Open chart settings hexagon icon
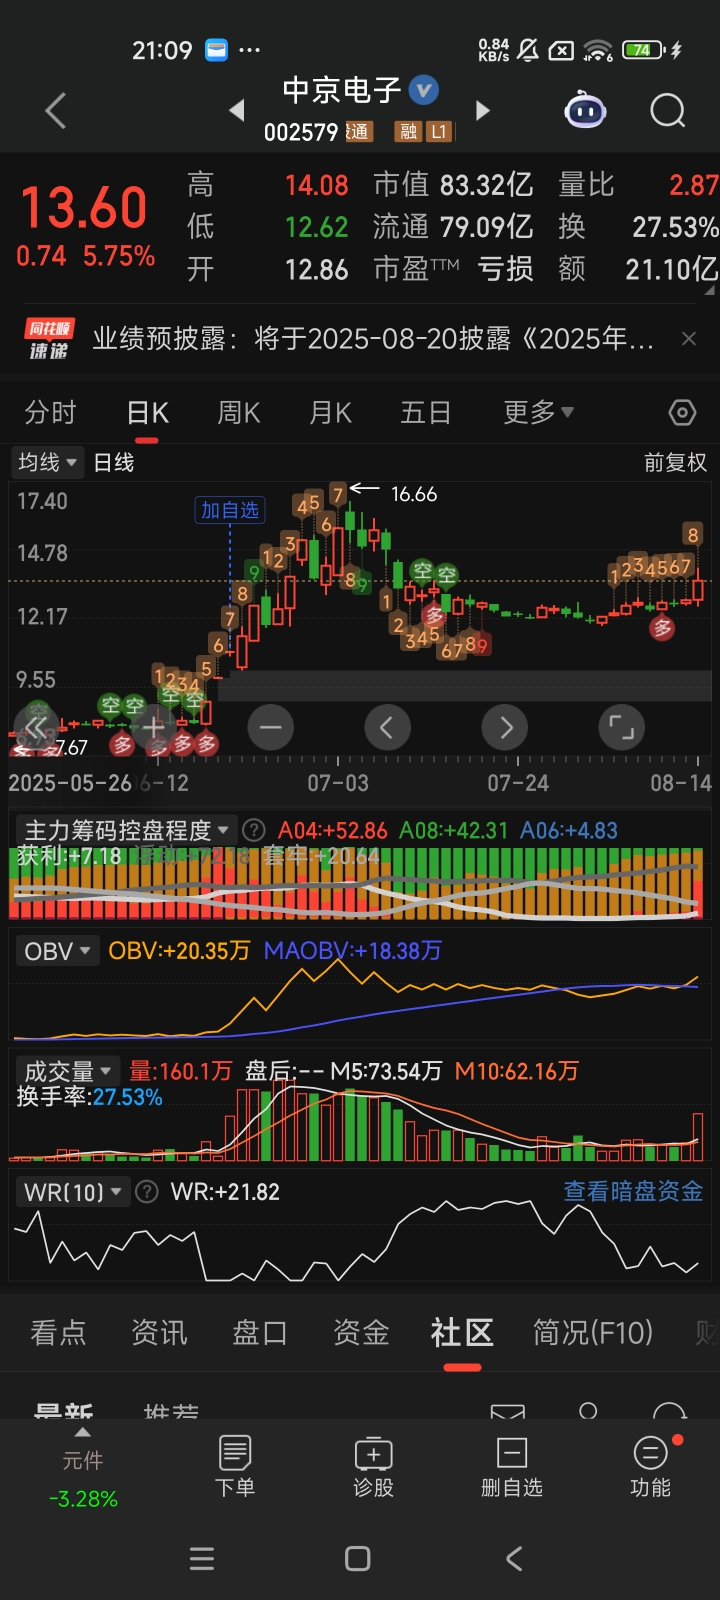The height and width of the screenshot is (1600, 720). pyautogui.click(x=682, y=412)
